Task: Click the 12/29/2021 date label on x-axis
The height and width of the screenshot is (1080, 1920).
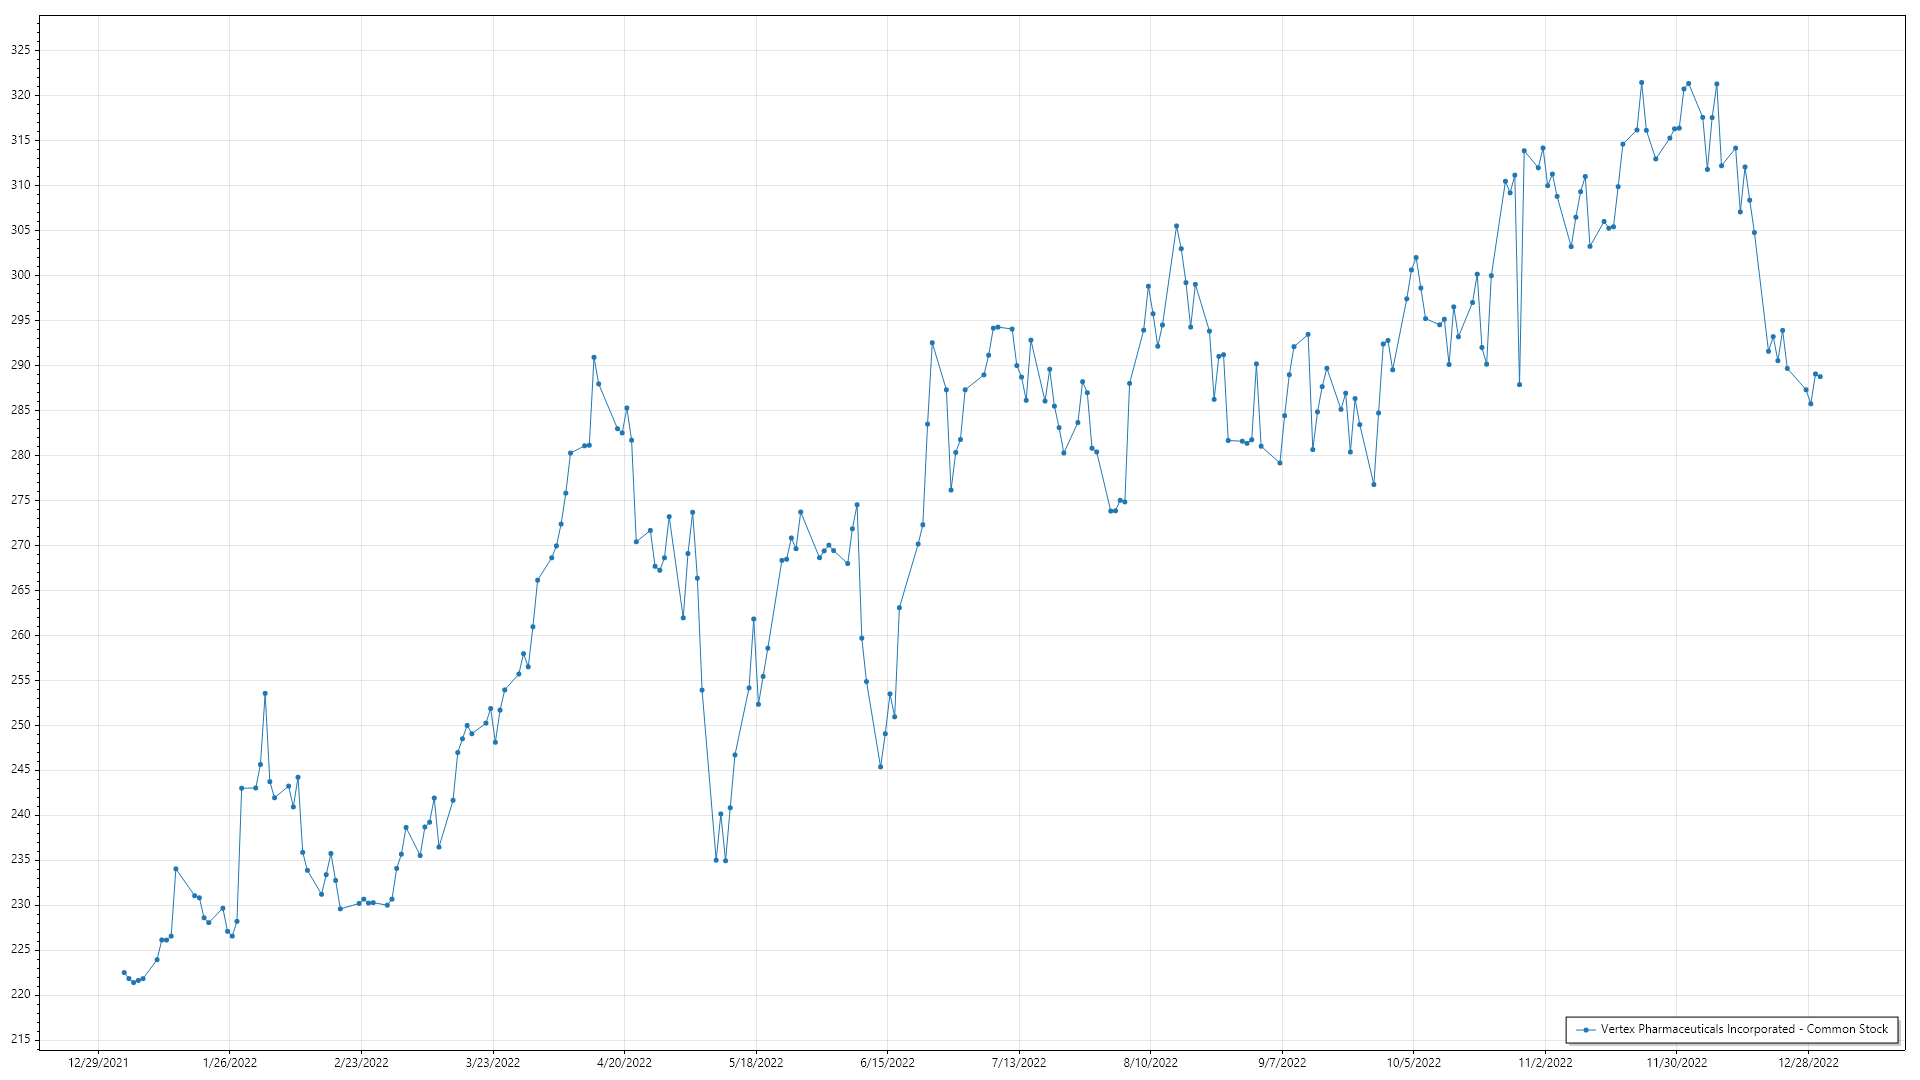Action: click(x=98, y=1062)
